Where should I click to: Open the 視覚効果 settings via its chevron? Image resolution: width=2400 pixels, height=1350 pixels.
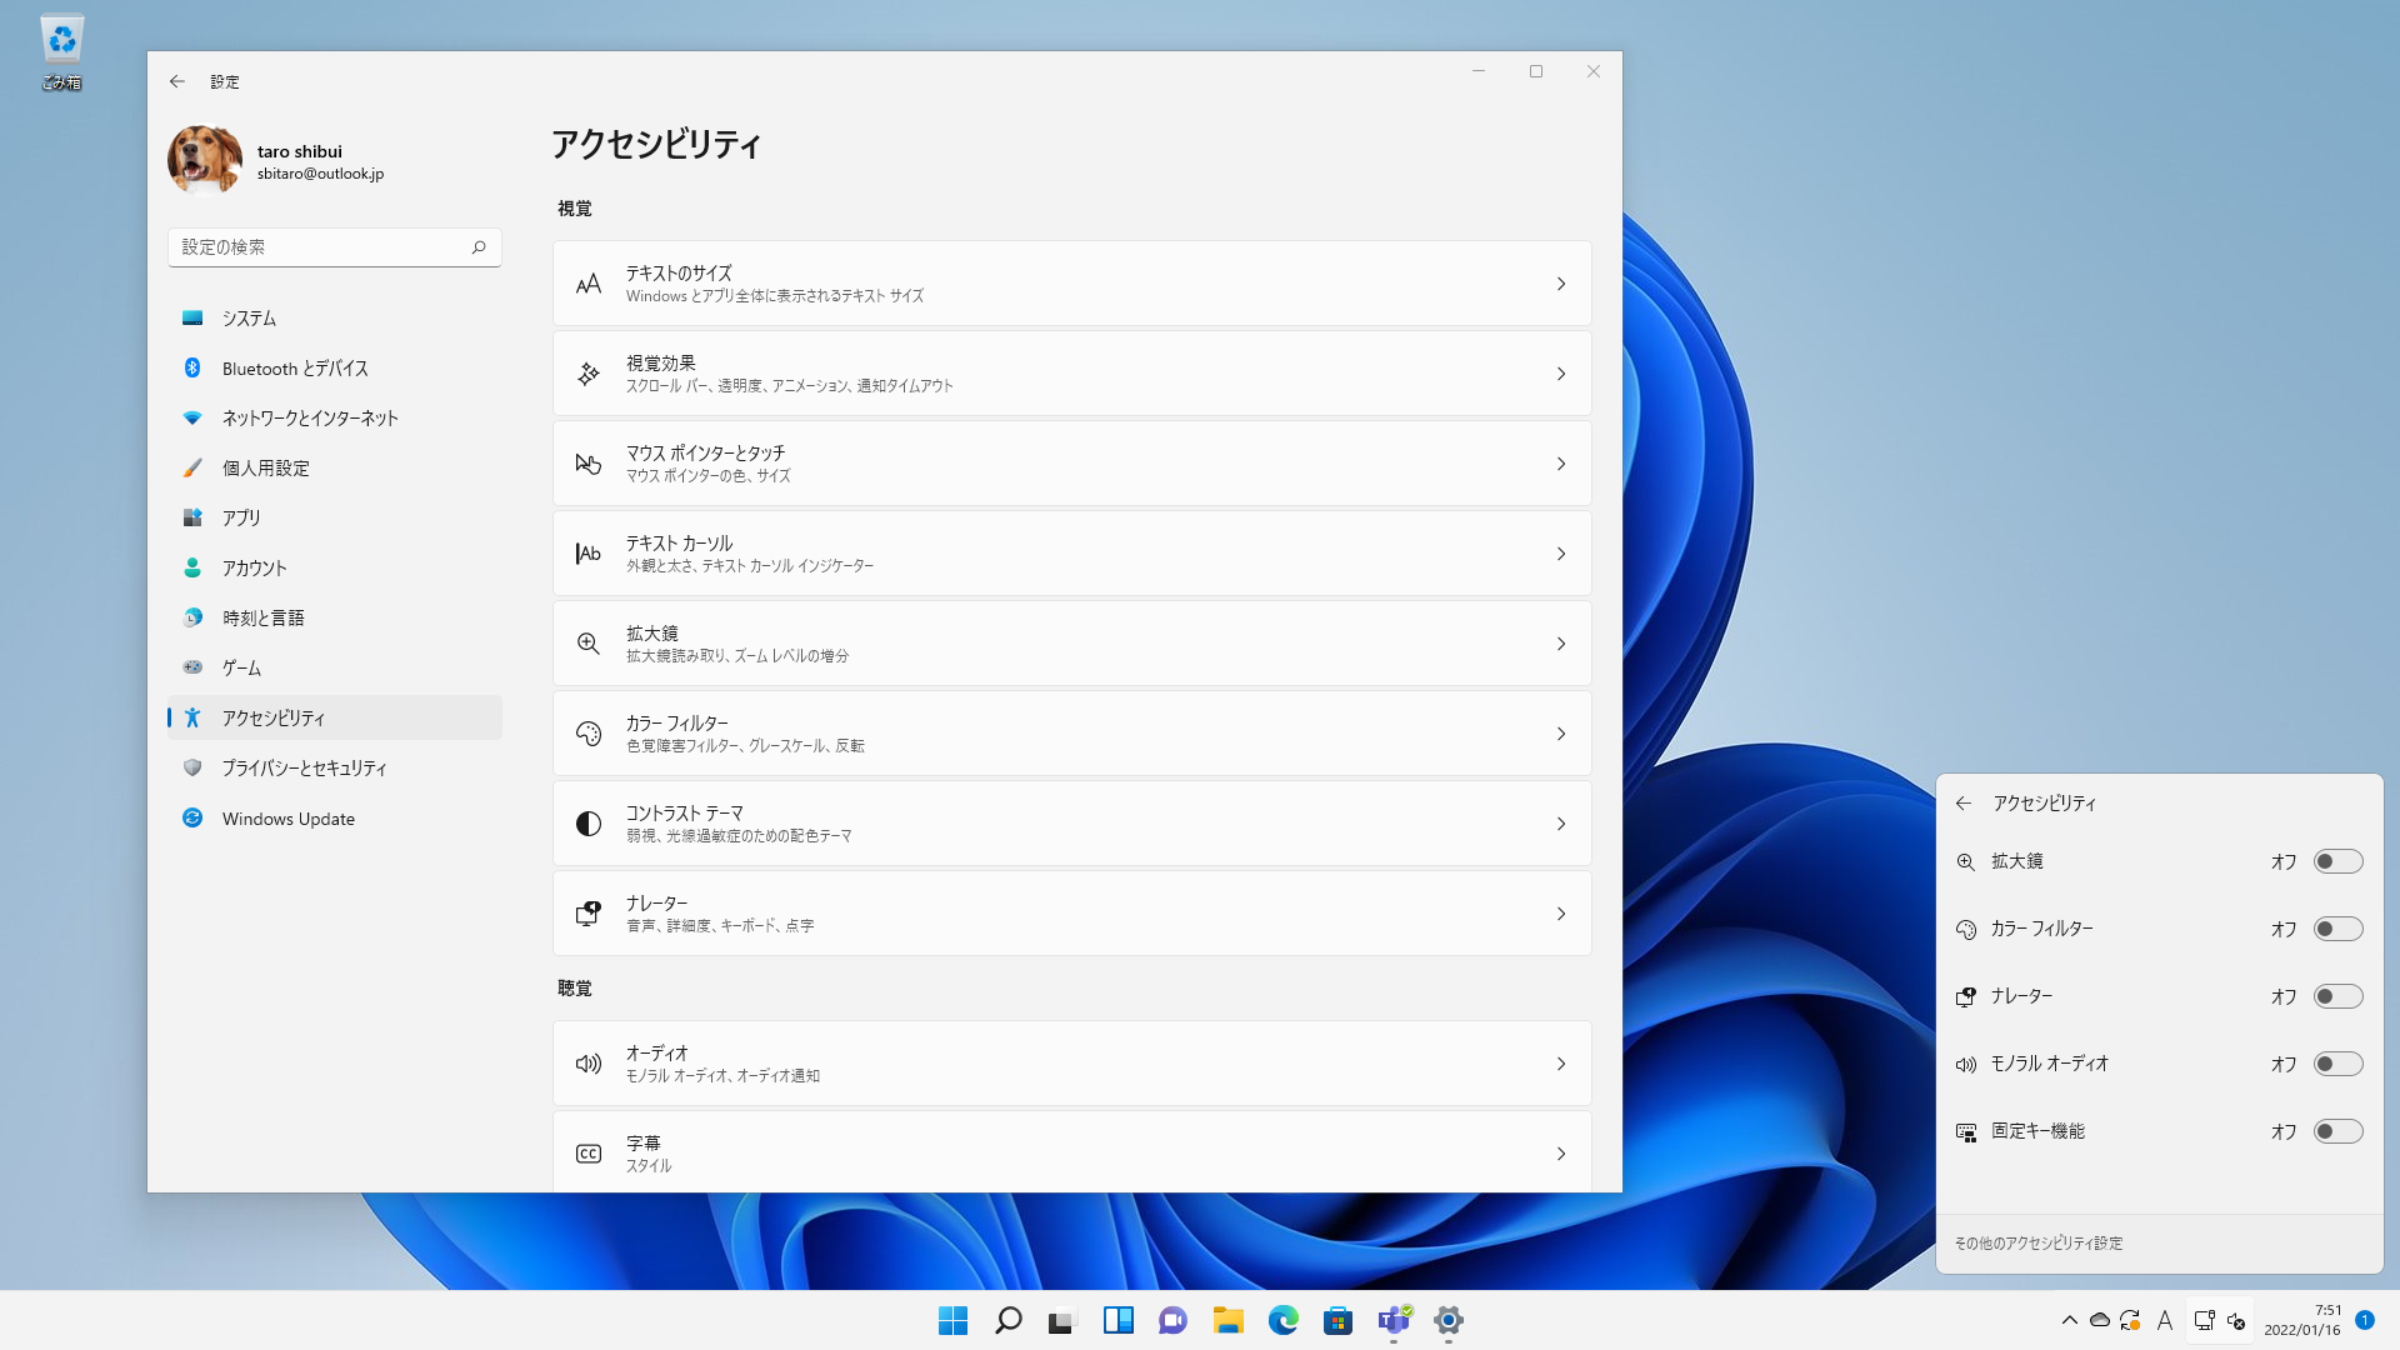click(x=1561, y=373)
